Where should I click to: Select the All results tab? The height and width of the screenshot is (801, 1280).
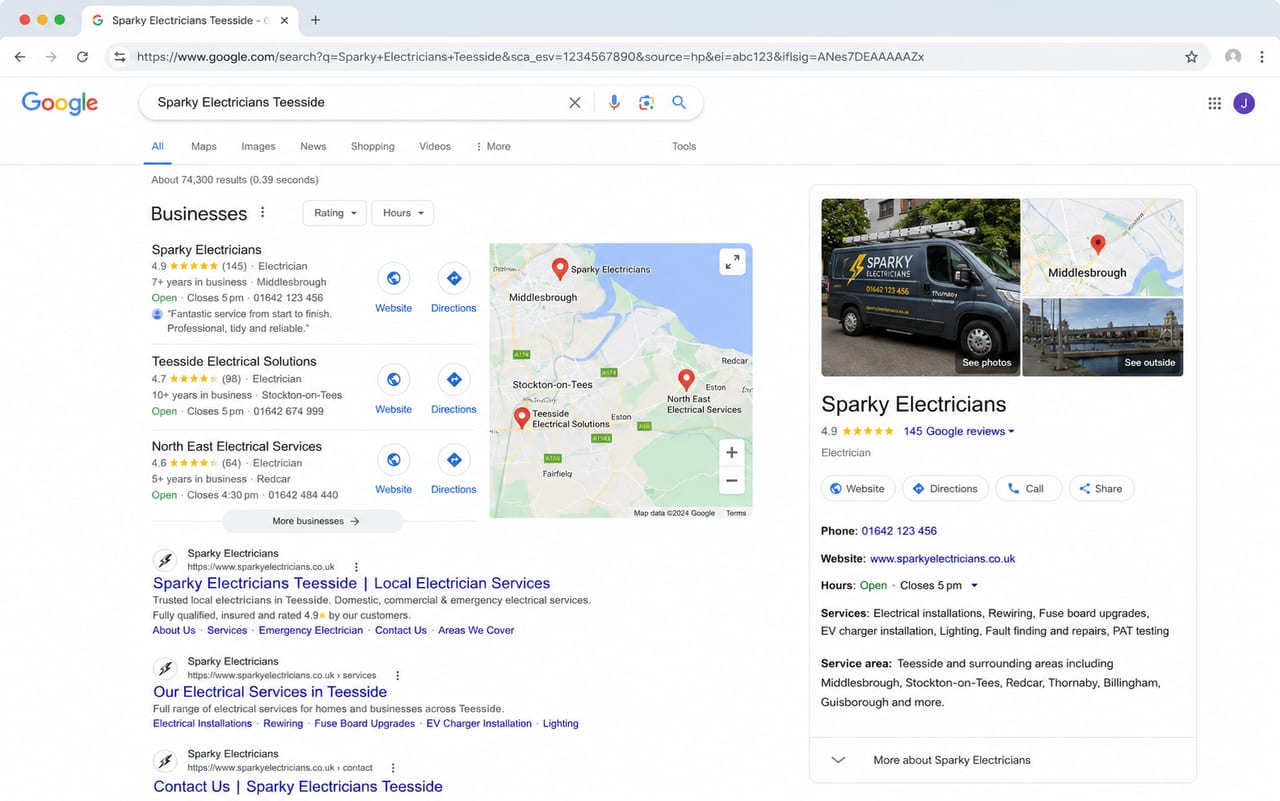coord(158,146)
